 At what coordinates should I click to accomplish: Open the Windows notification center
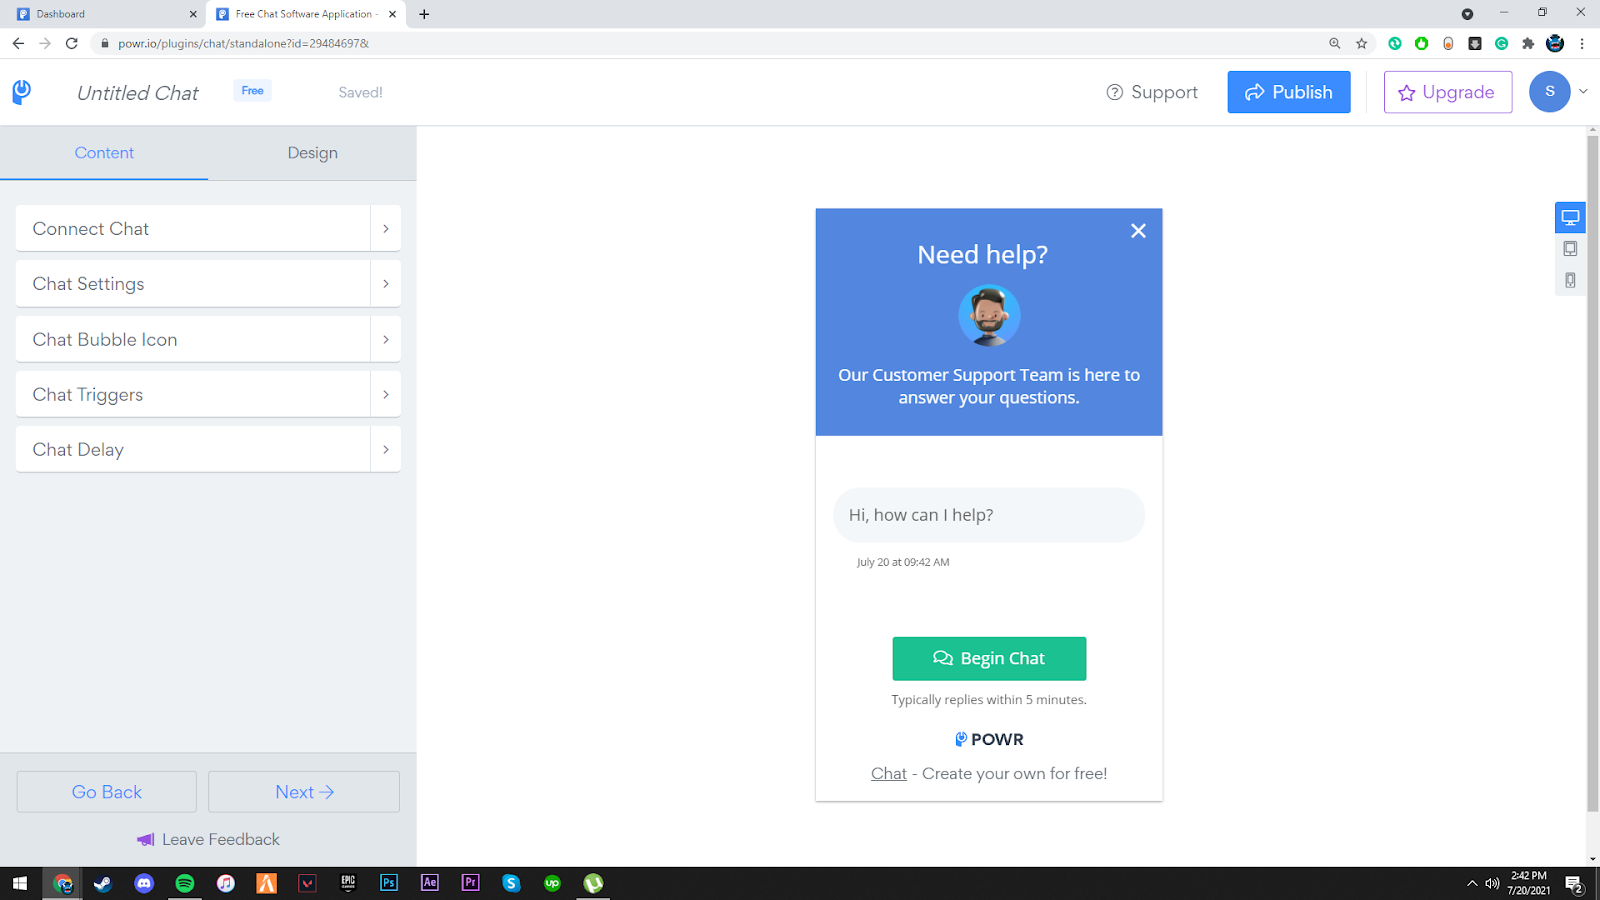[x=1574, y=884]
